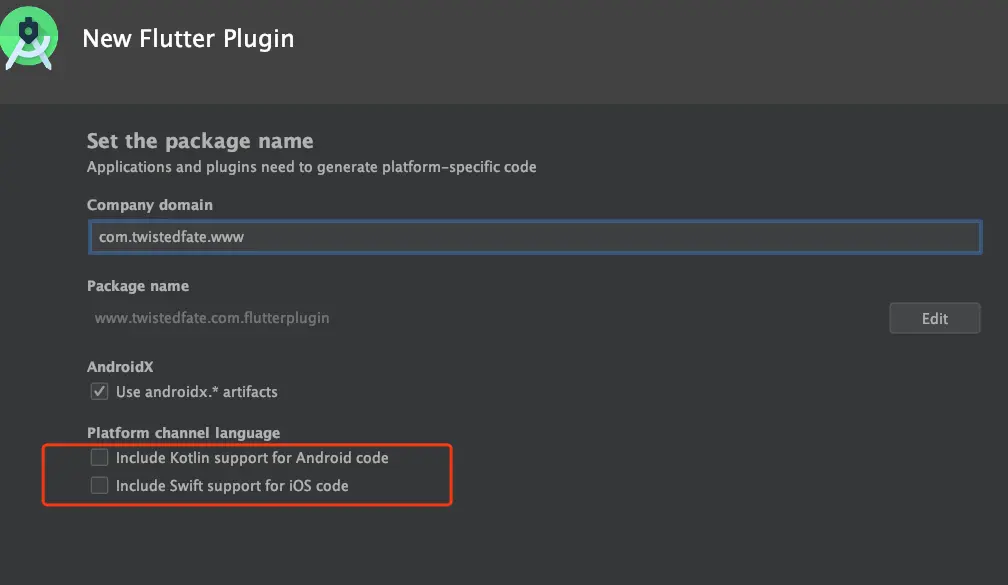The width and height of the screenshot is (1008, 585).
Task: Enable Include Swift support for iOS code
Action: tap(99, 485)
